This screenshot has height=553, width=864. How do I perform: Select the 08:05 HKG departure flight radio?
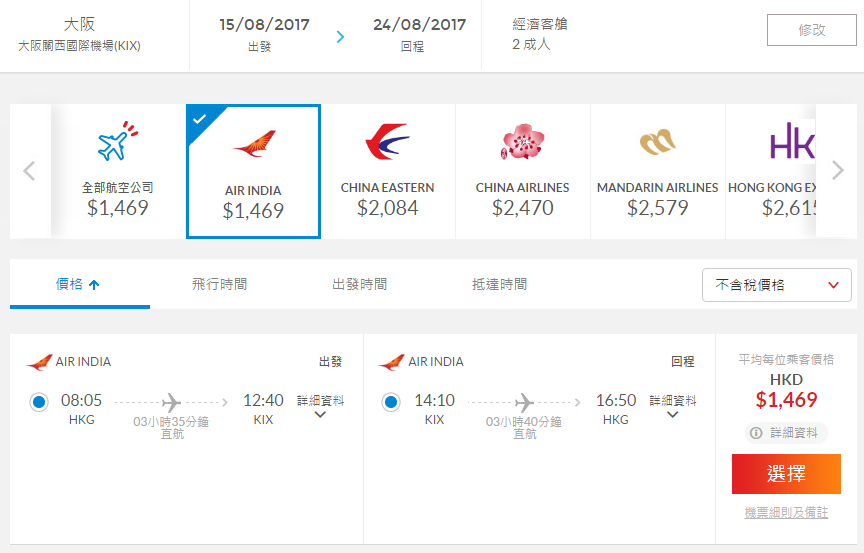tap(39, 402)
